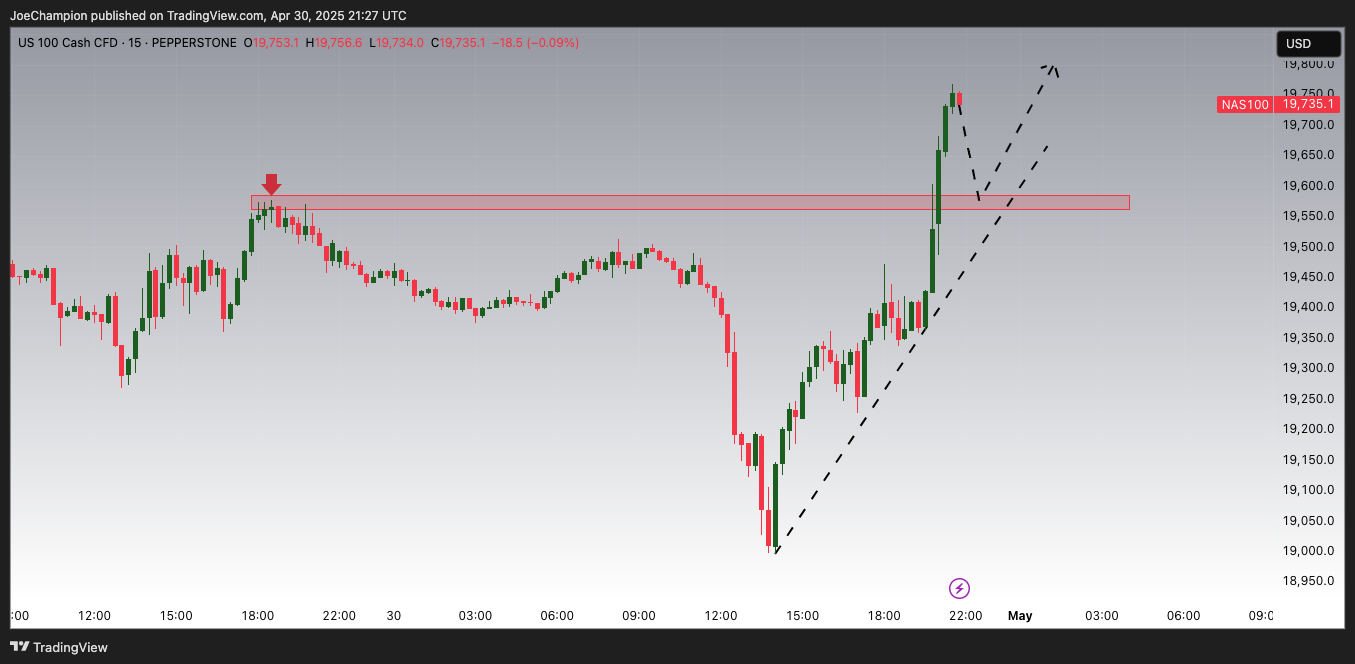Click the low value 19,734.0

click(x=401, y=43)
